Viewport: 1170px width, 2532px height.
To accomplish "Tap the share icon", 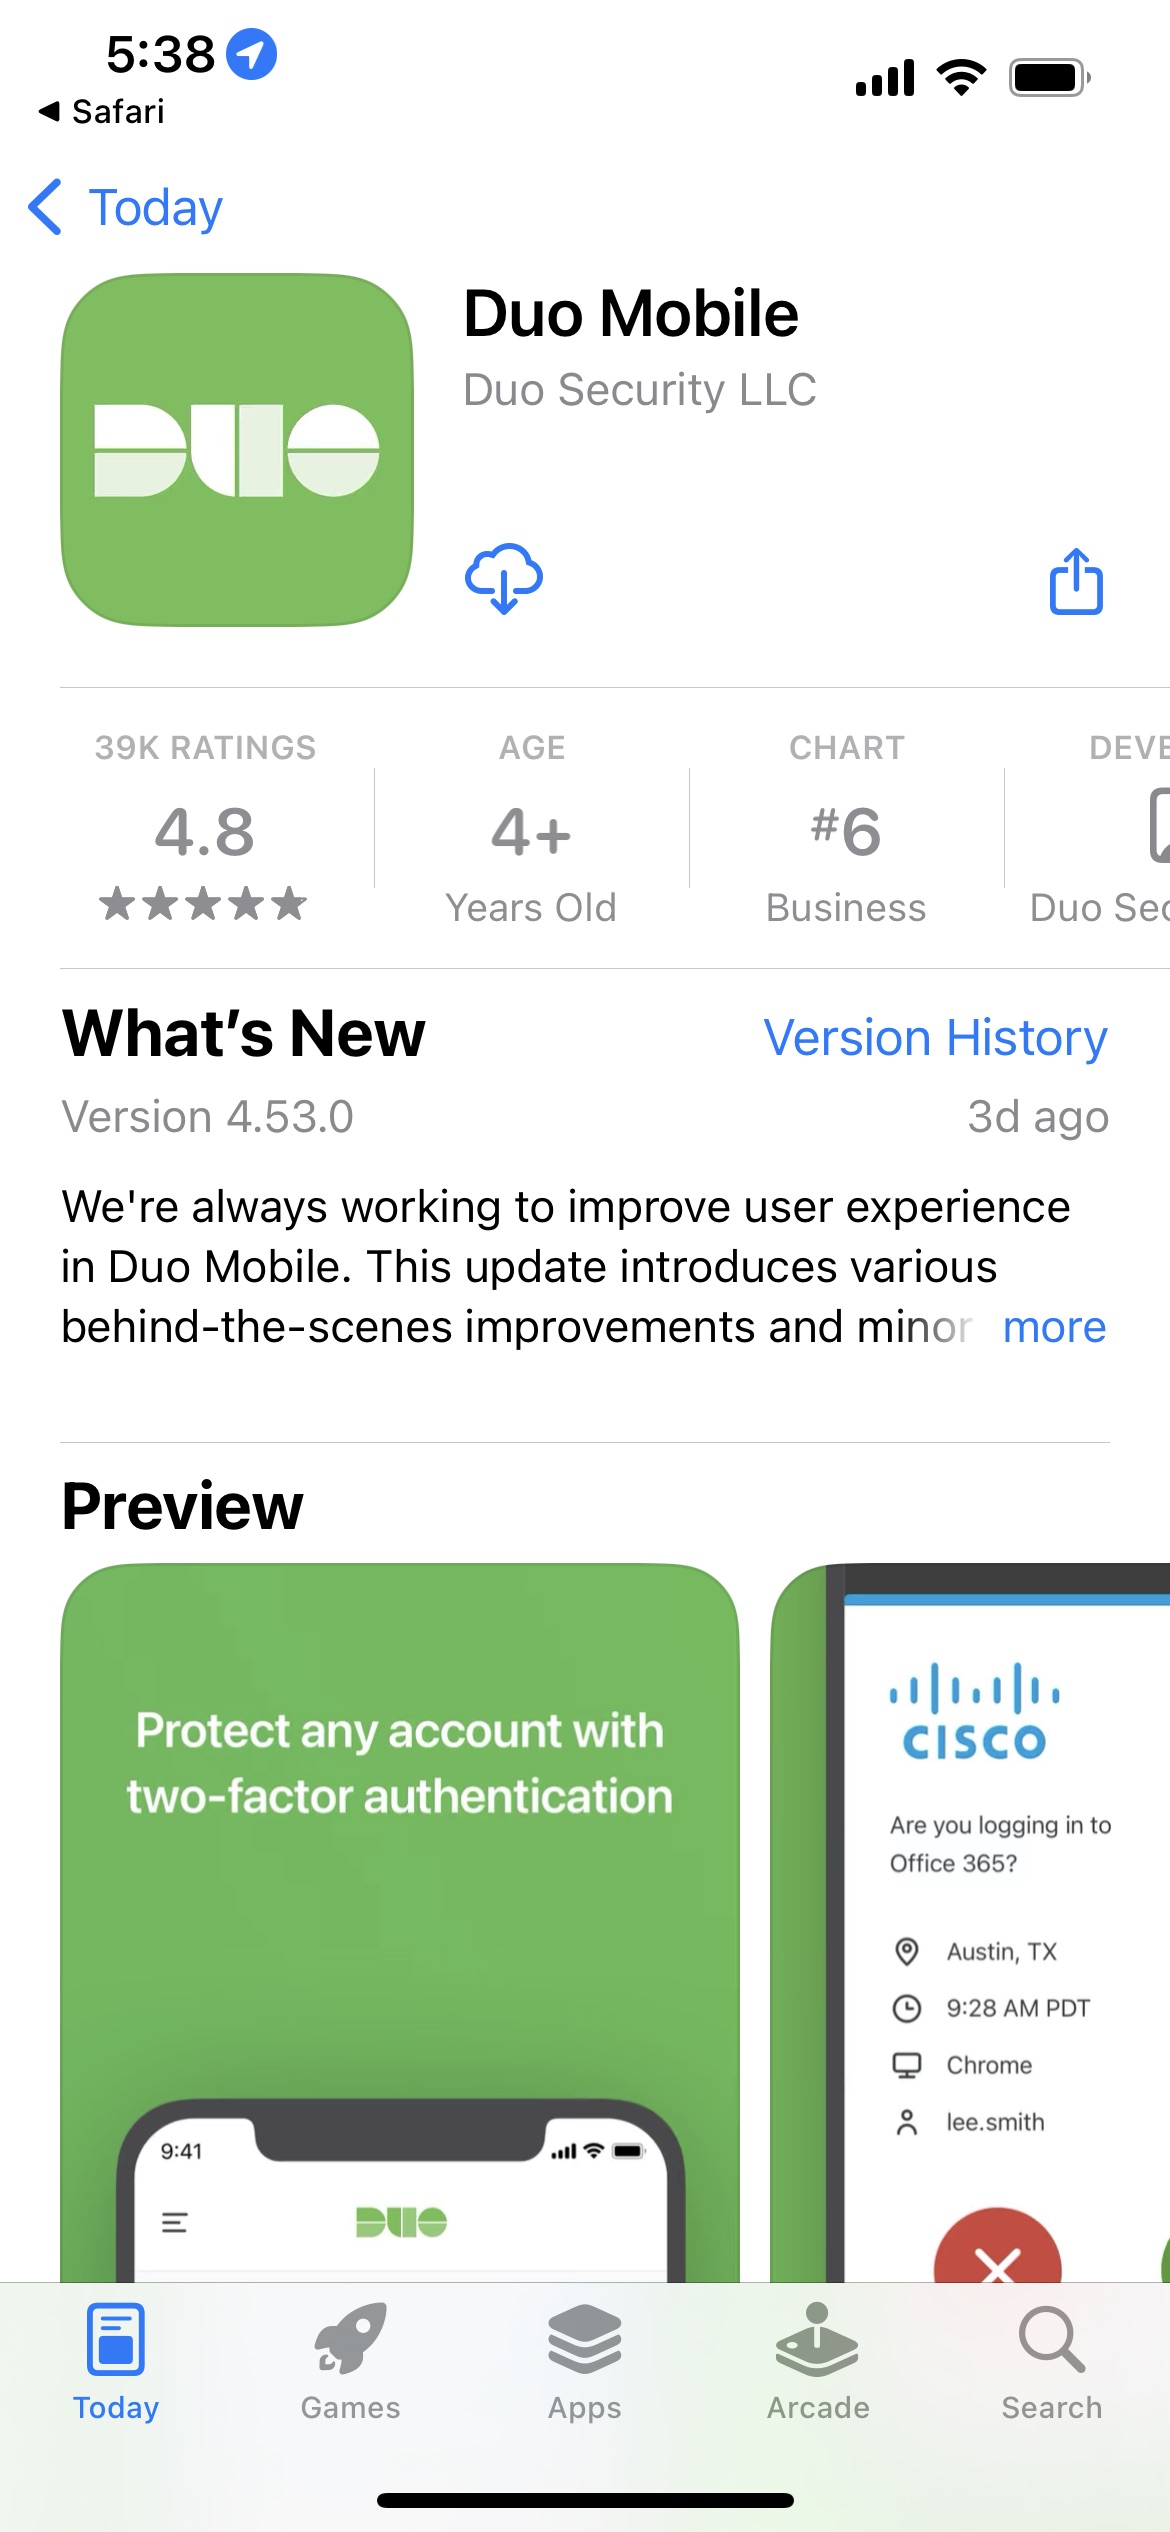I will pos(1076,580).
